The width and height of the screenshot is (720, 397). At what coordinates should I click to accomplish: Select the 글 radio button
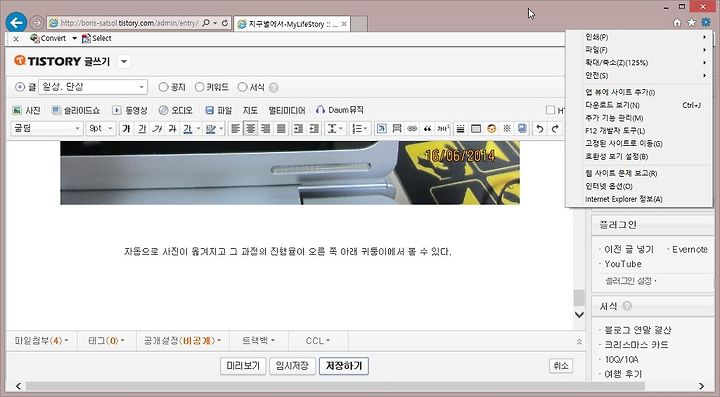[x=20, y=87]
